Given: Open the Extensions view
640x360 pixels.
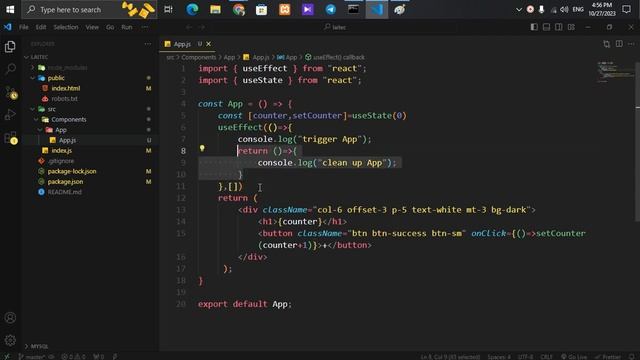Looking at the screenshot, I should (x=11, y=138).
